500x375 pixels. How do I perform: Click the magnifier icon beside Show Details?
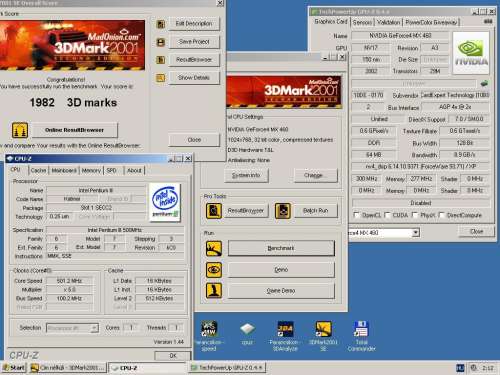point(161,78)
